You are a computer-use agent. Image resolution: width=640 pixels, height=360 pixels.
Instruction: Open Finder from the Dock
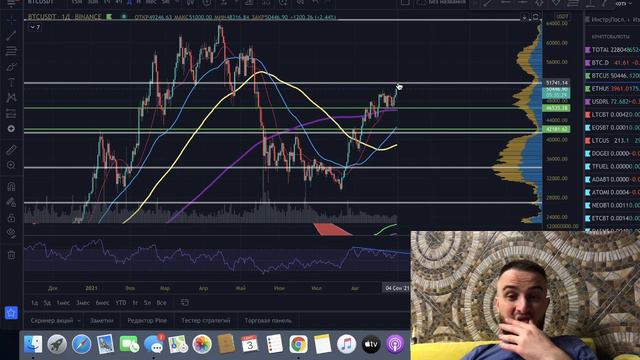[x=33, y=344]
